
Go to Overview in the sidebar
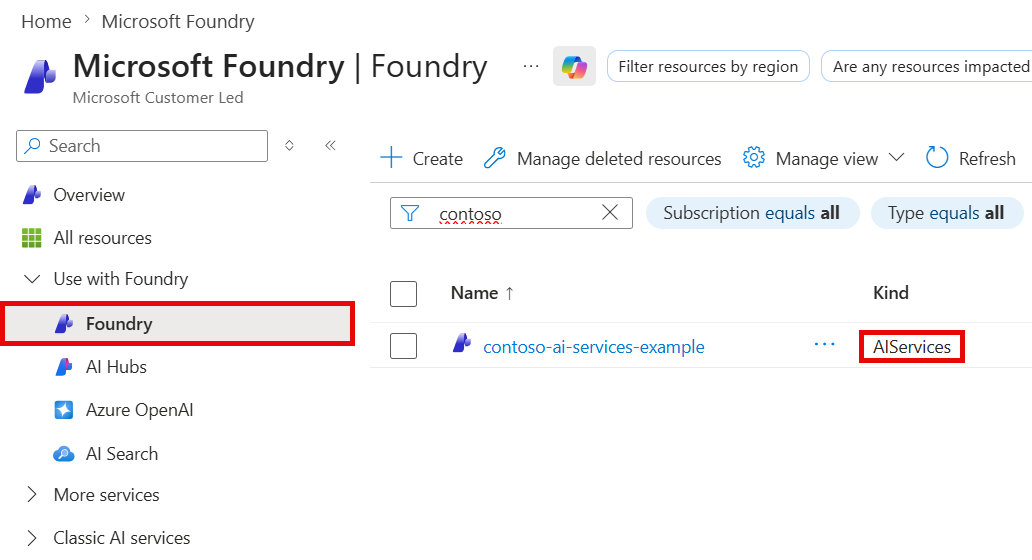89,195
